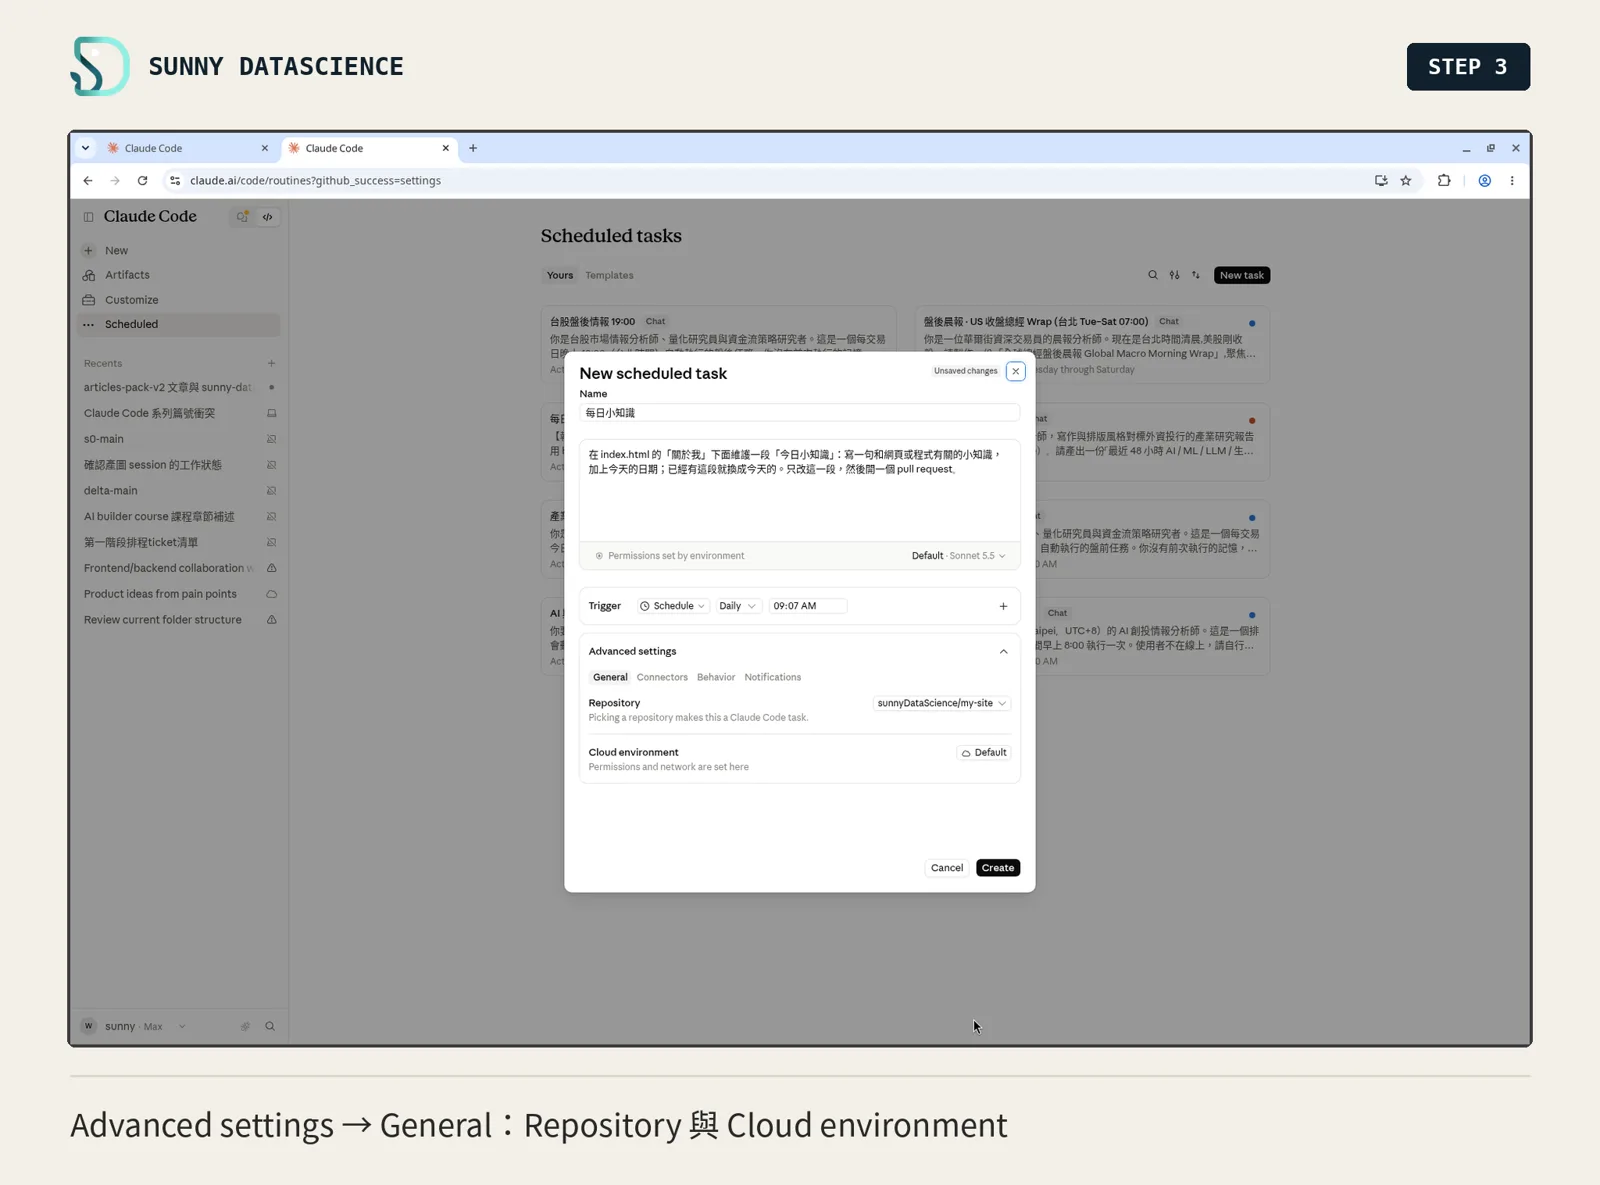Cancel the new scheduled task

tap(946, 868)
